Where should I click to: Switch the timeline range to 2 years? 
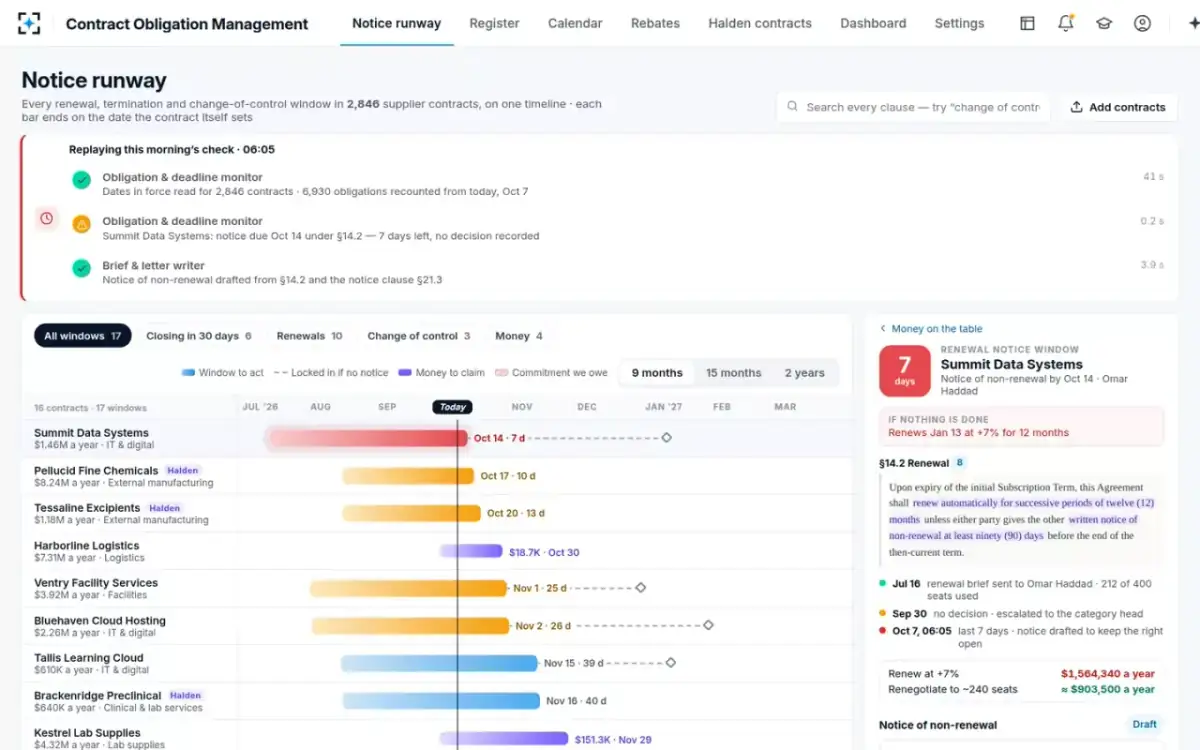(x=805, y=373)
